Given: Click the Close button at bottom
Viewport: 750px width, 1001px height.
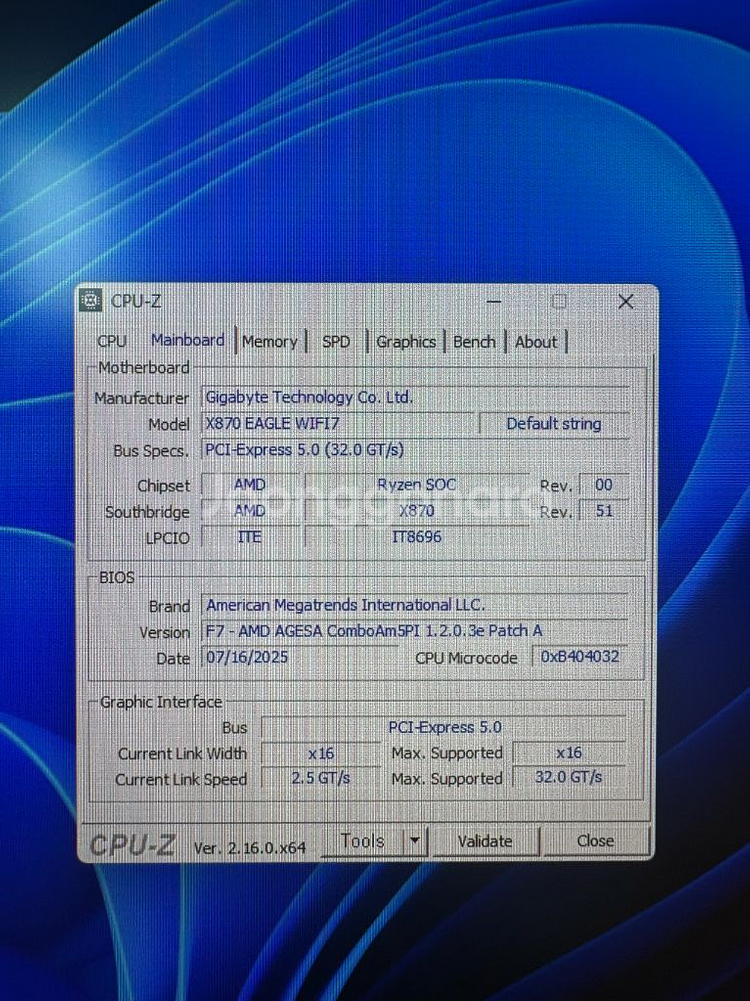Looking at the screenshot, I should (x=596, y=841).
